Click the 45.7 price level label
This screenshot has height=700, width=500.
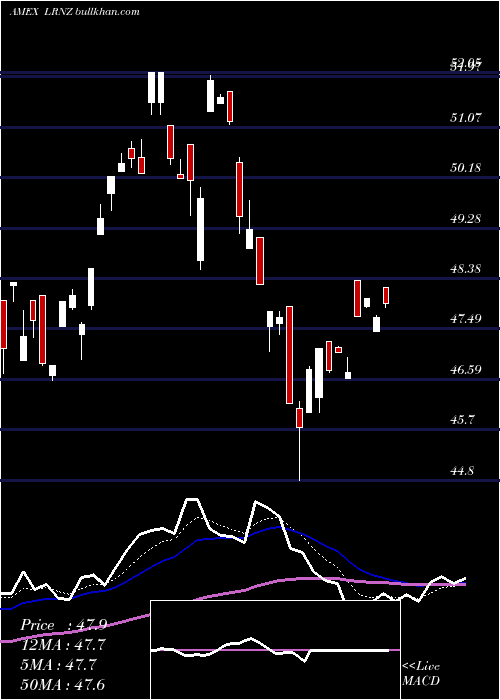click(x=463, y=420)
